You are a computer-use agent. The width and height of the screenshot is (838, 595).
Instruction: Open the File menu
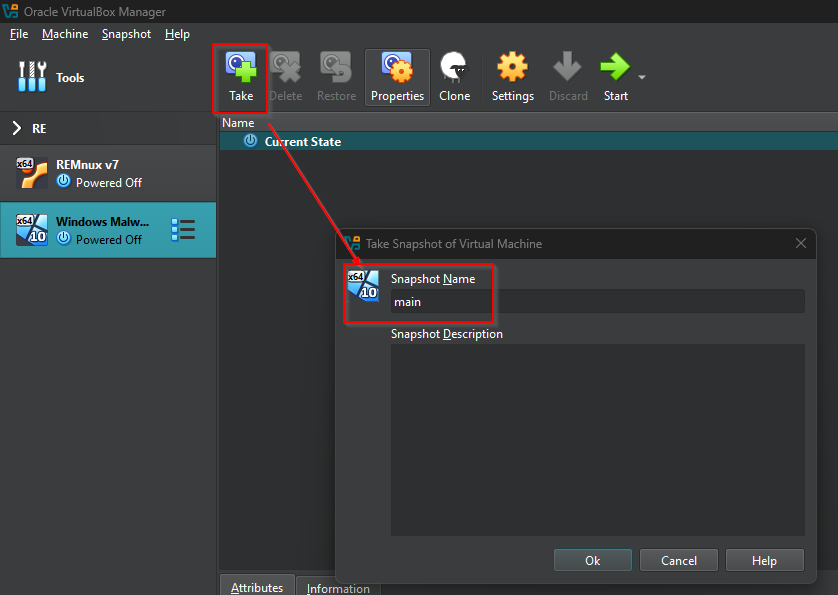[x=19, y=34]
